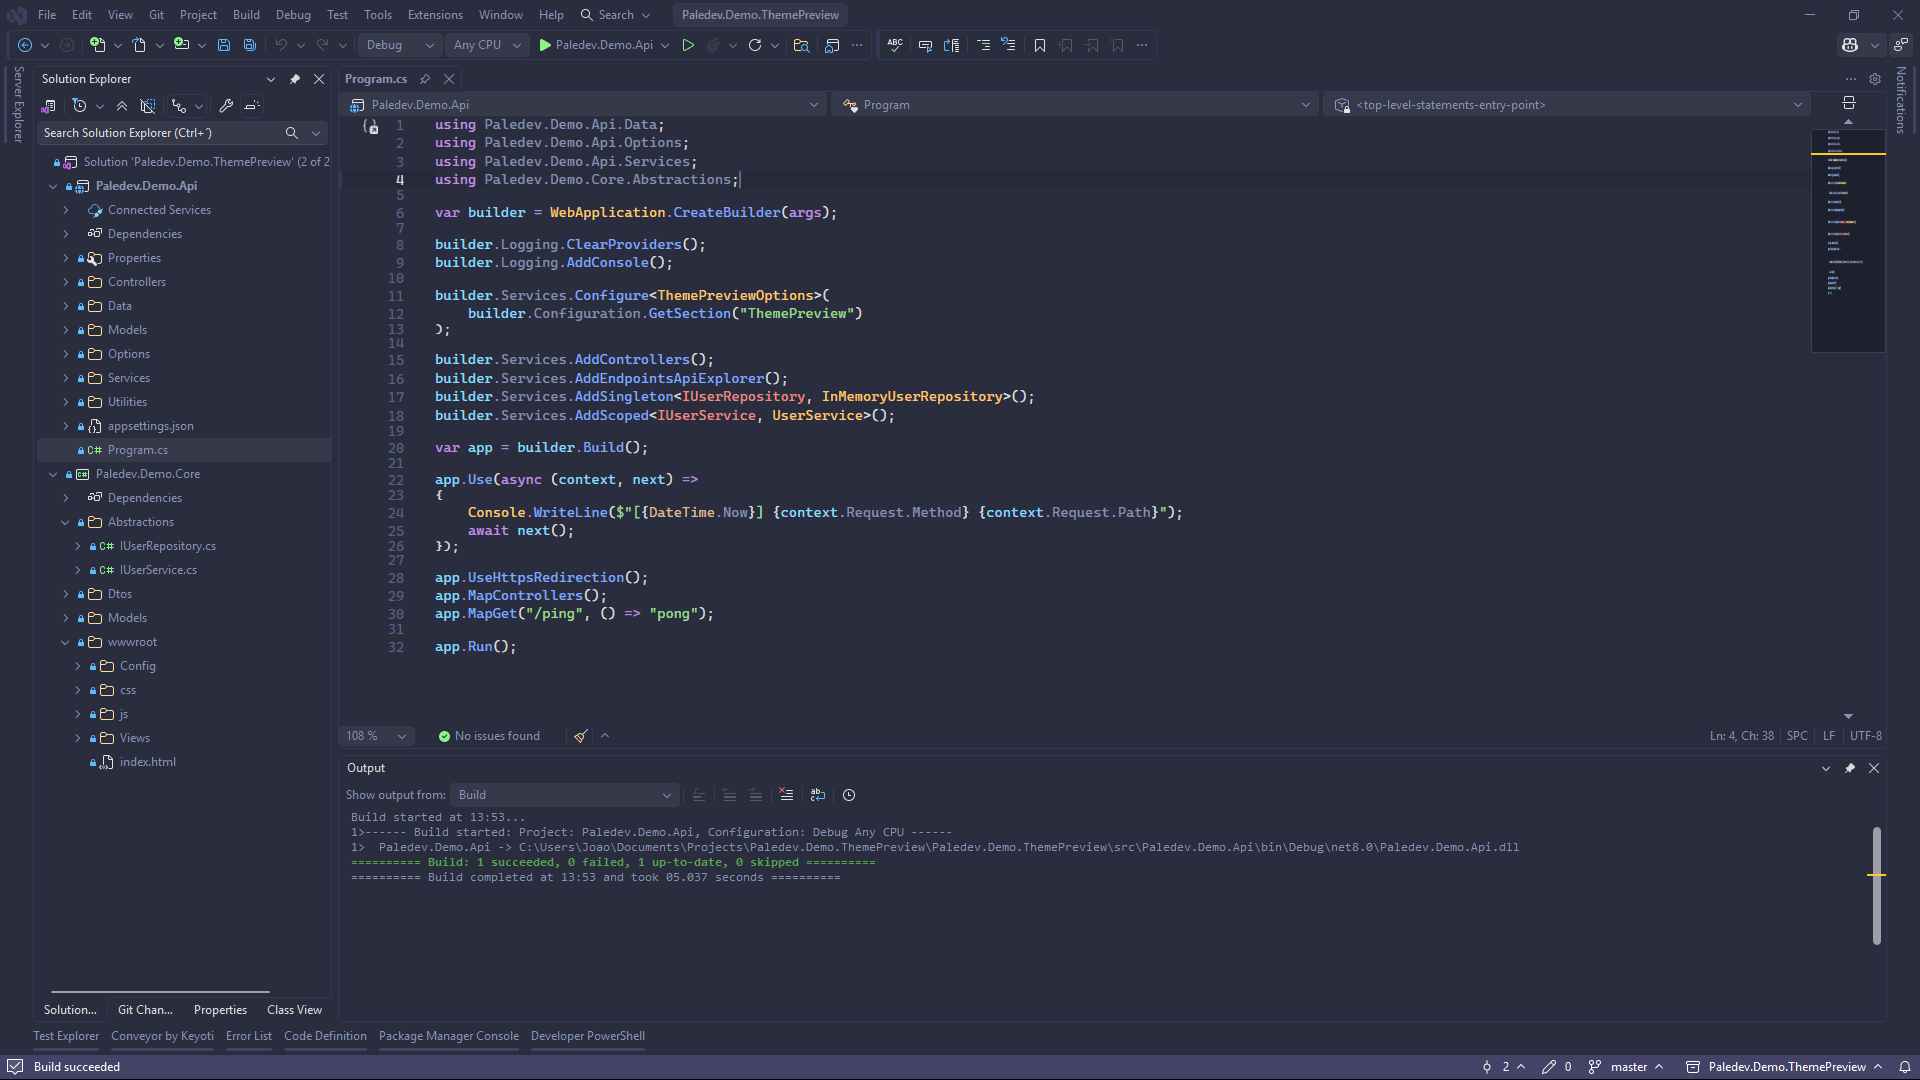Click the Restart circular arrow icon
The width and height of the screenshot is (1920, 1080).
pos(755,45)
